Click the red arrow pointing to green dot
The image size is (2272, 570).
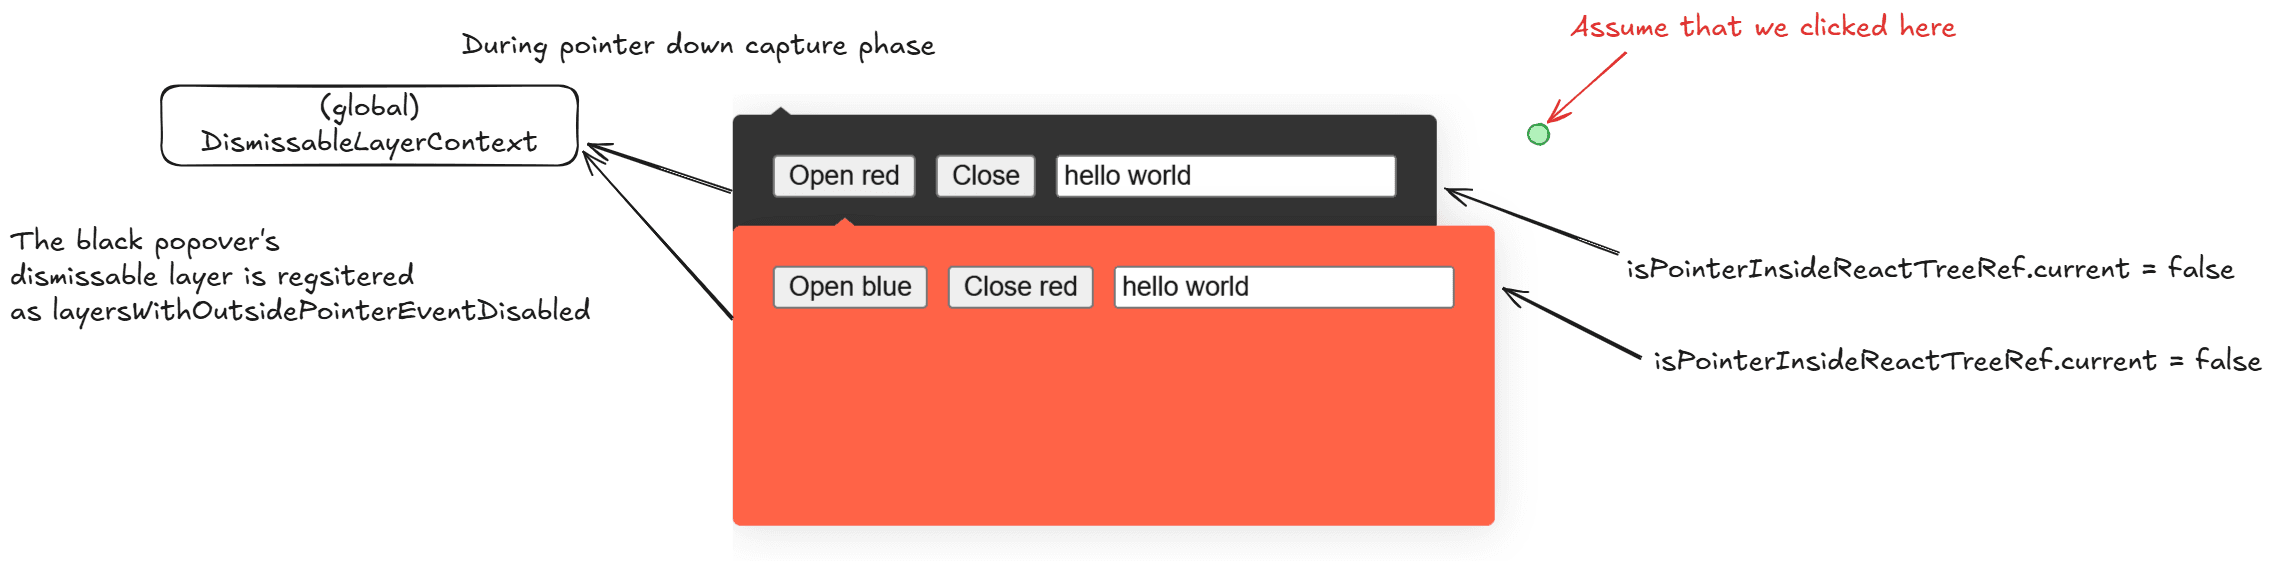tap(1588, 86)
